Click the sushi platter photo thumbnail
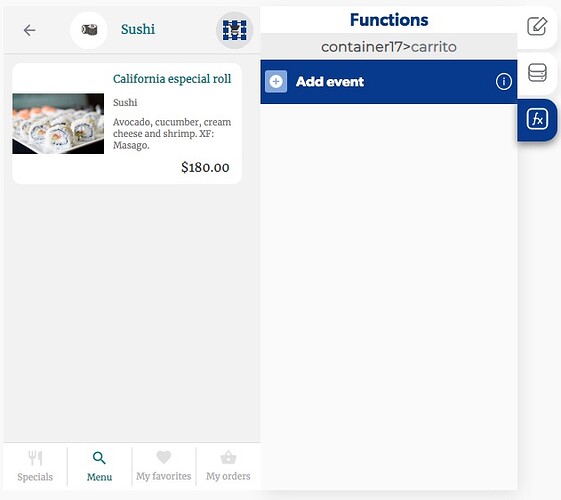Screen dimensions: 561x500 (58, 124)
